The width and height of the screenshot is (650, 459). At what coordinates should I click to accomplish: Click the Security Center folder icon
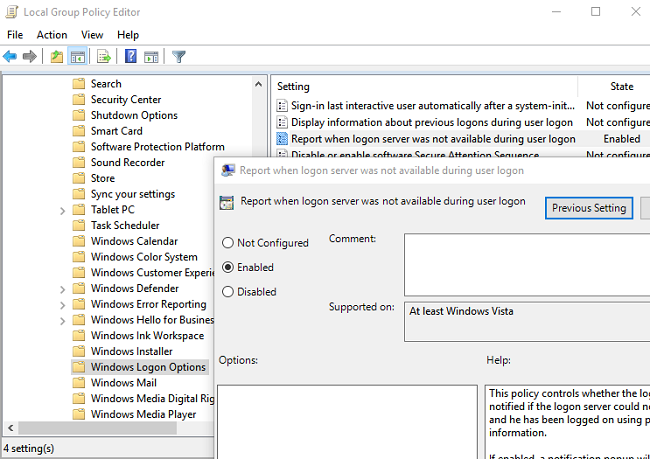point(79,100)
